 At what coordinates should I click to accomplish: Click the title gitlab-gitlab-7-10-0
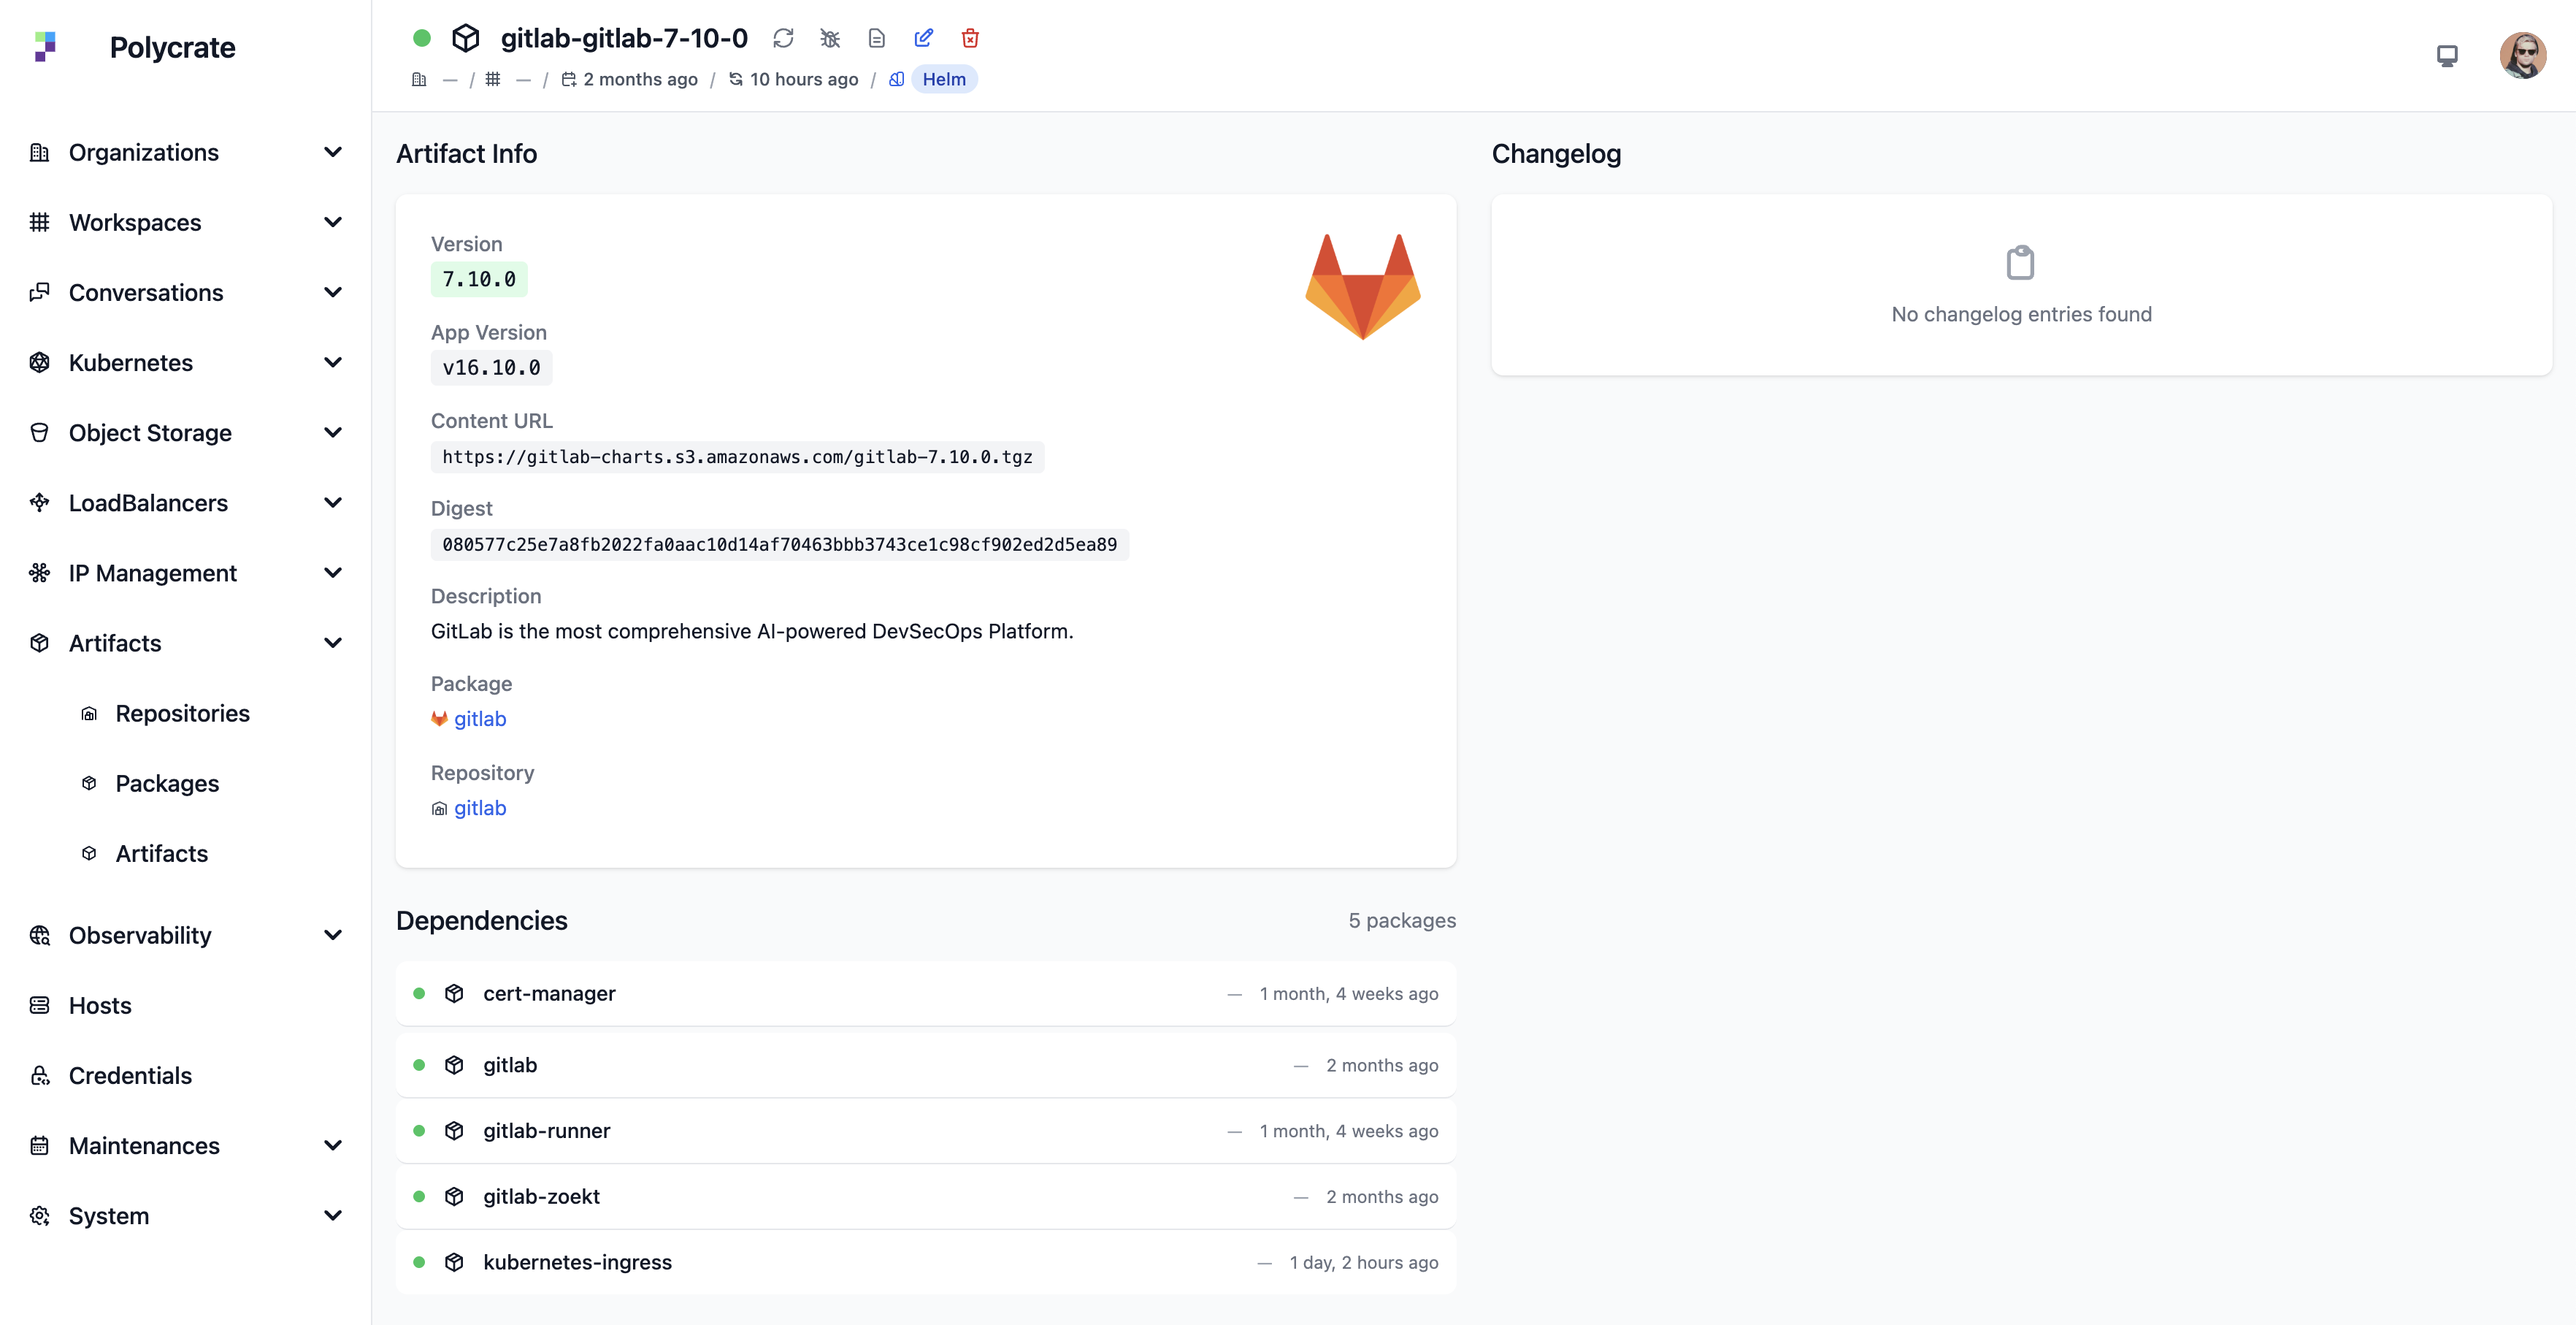(624, 38)
